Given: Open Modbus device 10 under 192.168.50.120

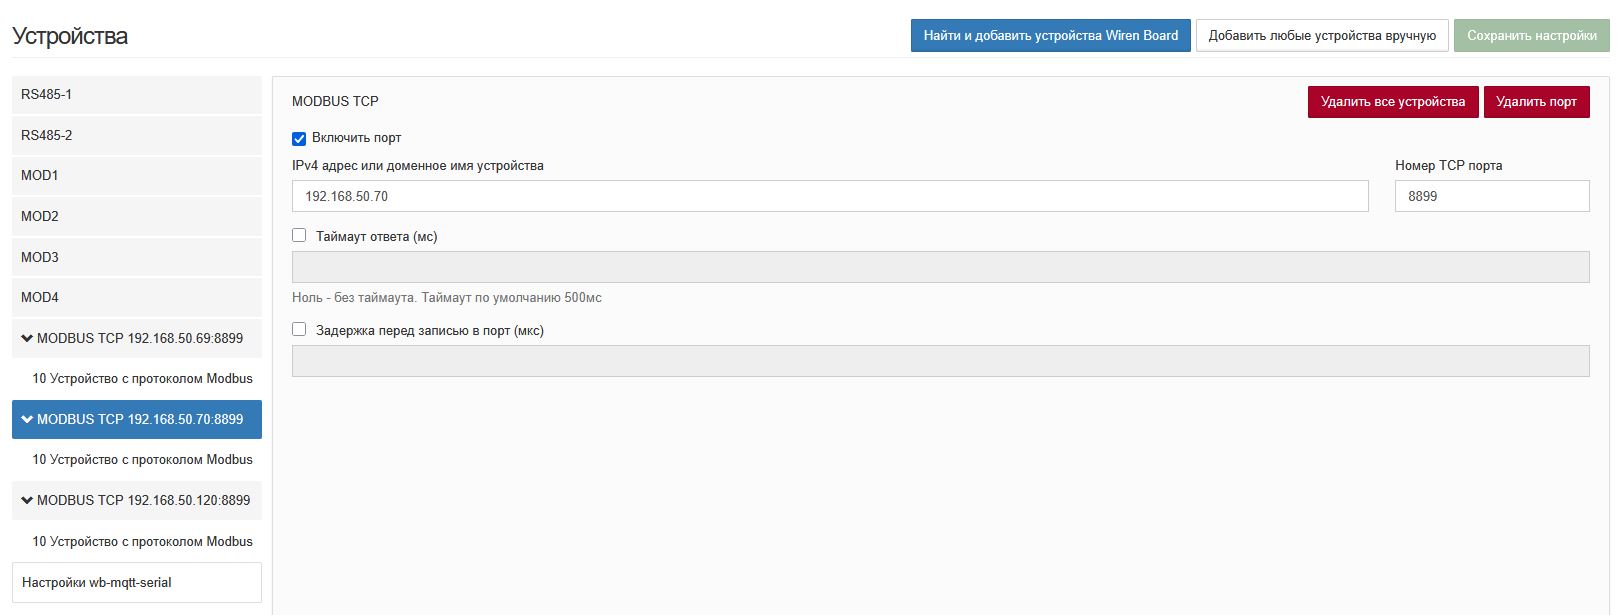Looking at the screenshot, I should pos(142,542).
